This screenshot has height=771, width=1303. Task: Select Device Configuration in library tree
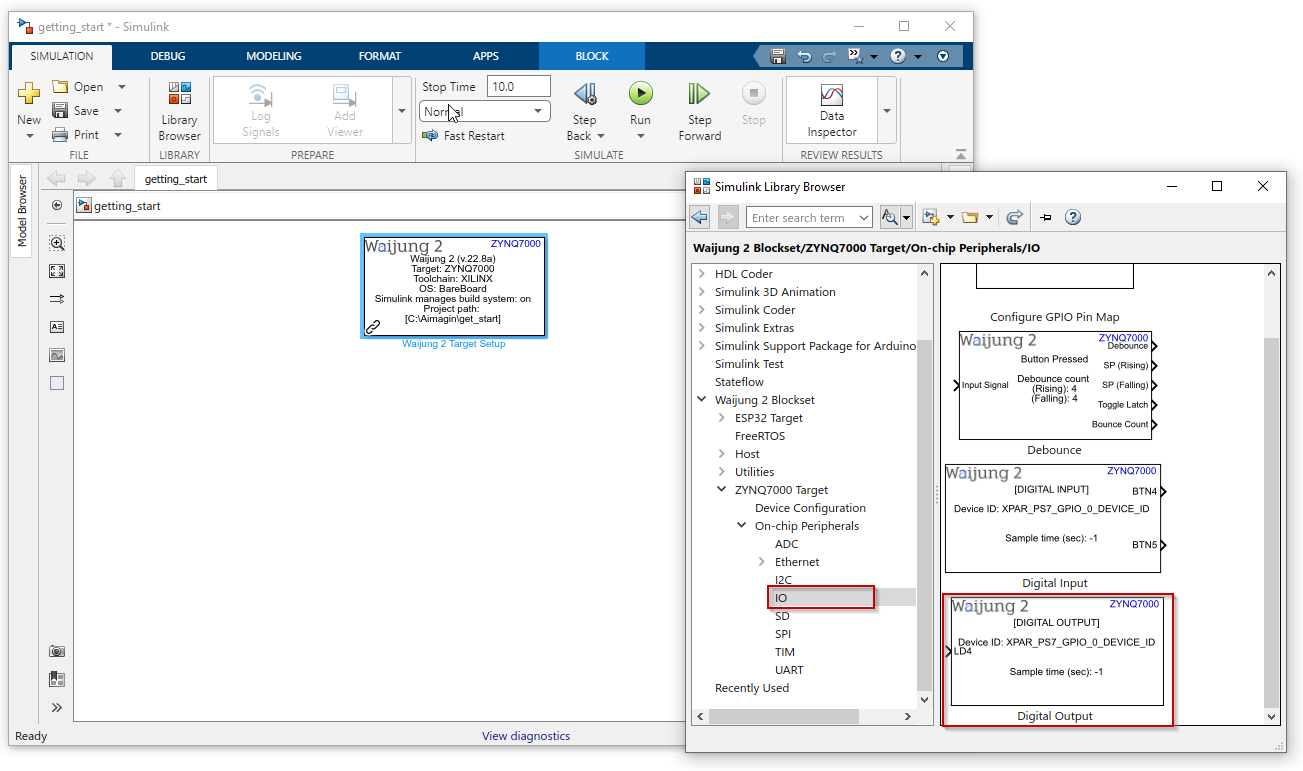[x=810, y=508]
